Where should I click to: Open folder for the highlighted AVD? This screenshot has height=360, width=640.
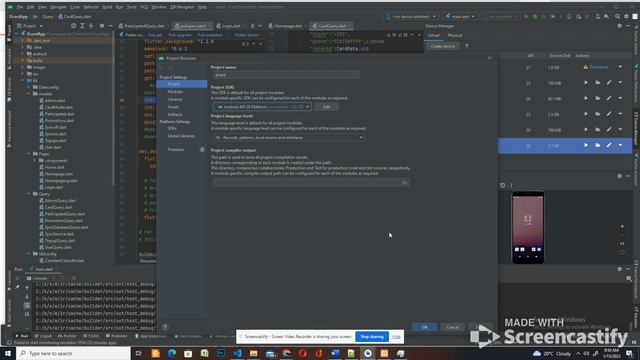(598, 145)
